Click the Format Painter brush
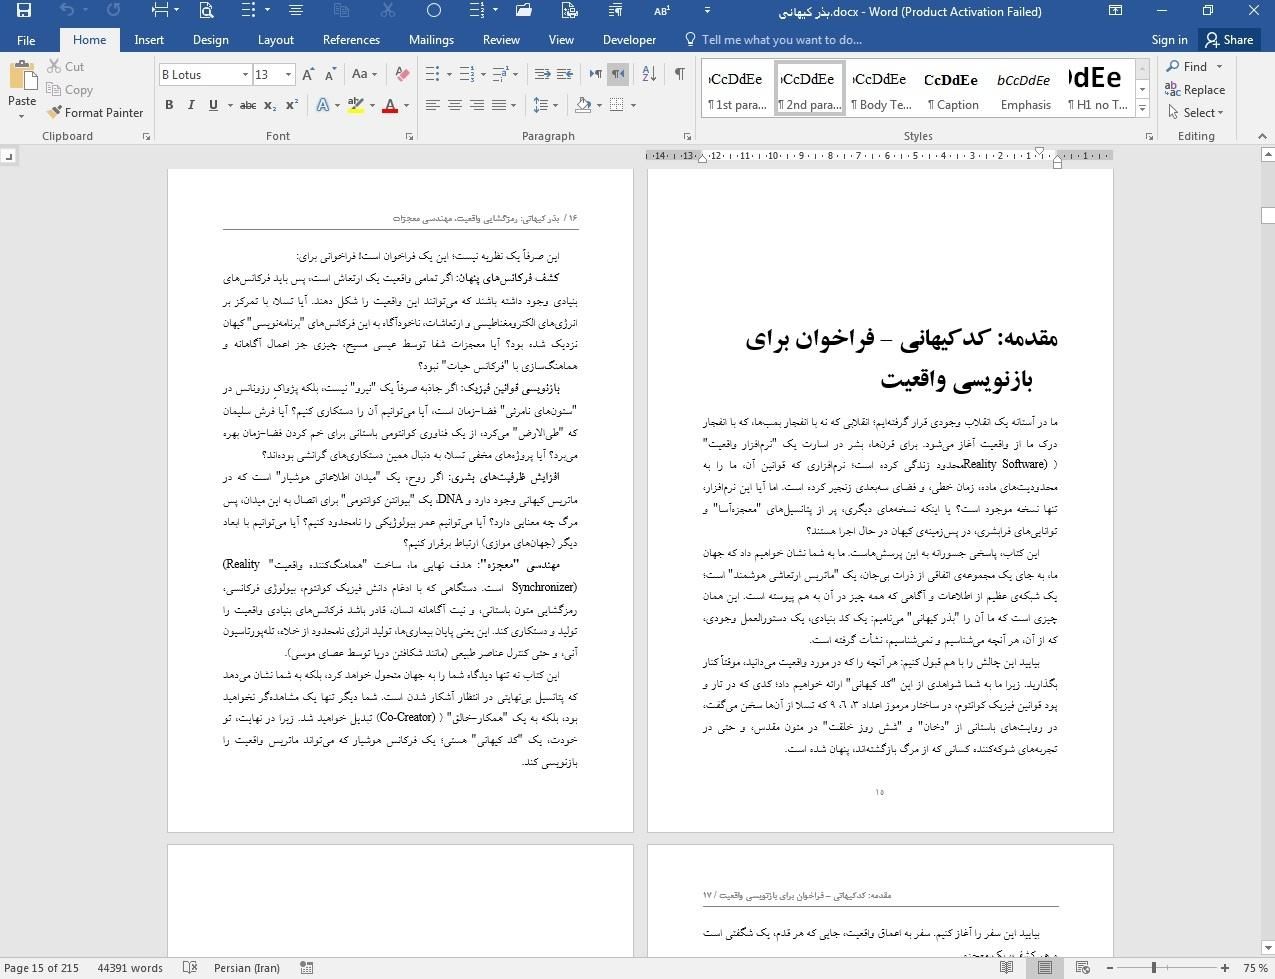 coord(94,112)
